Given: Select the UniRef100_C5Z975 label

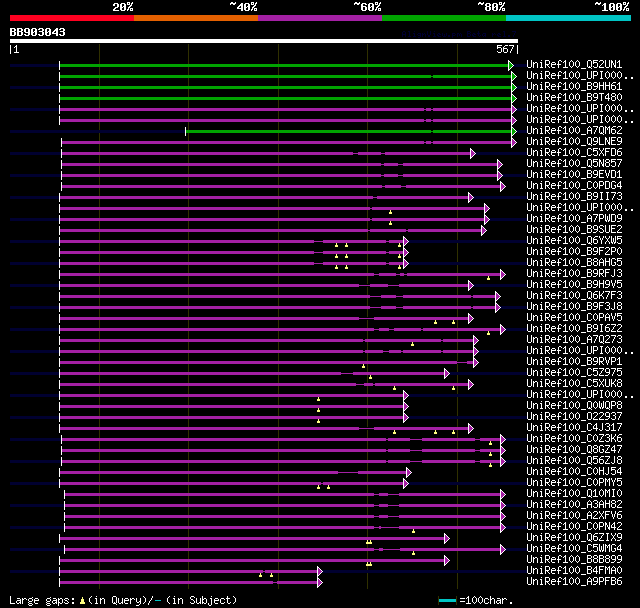Looking at the screenshot, I should pos(574,373).
